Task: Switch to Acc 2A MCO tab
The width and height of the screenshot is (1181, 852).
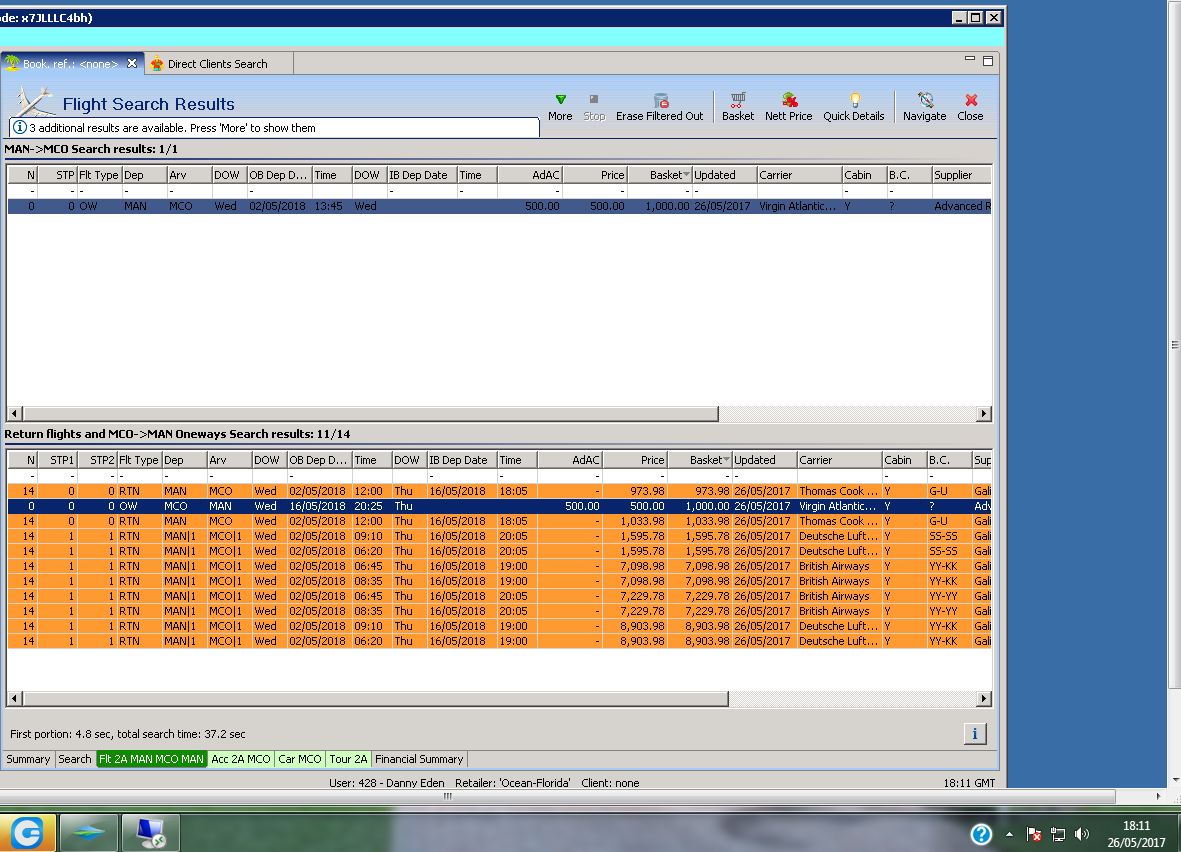Action: pyautogui.click(x=241, y=759)
